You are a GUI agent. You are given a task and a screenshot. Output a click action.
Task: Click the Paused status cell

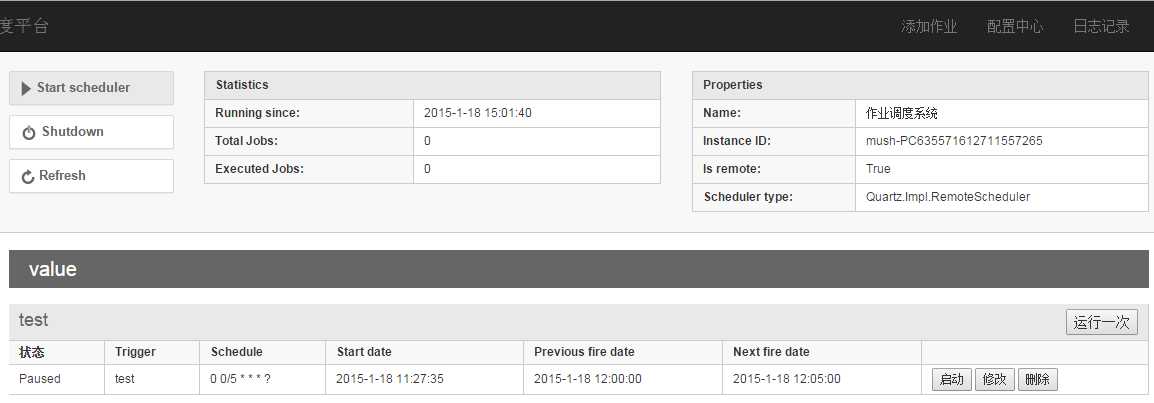(40, 379)
